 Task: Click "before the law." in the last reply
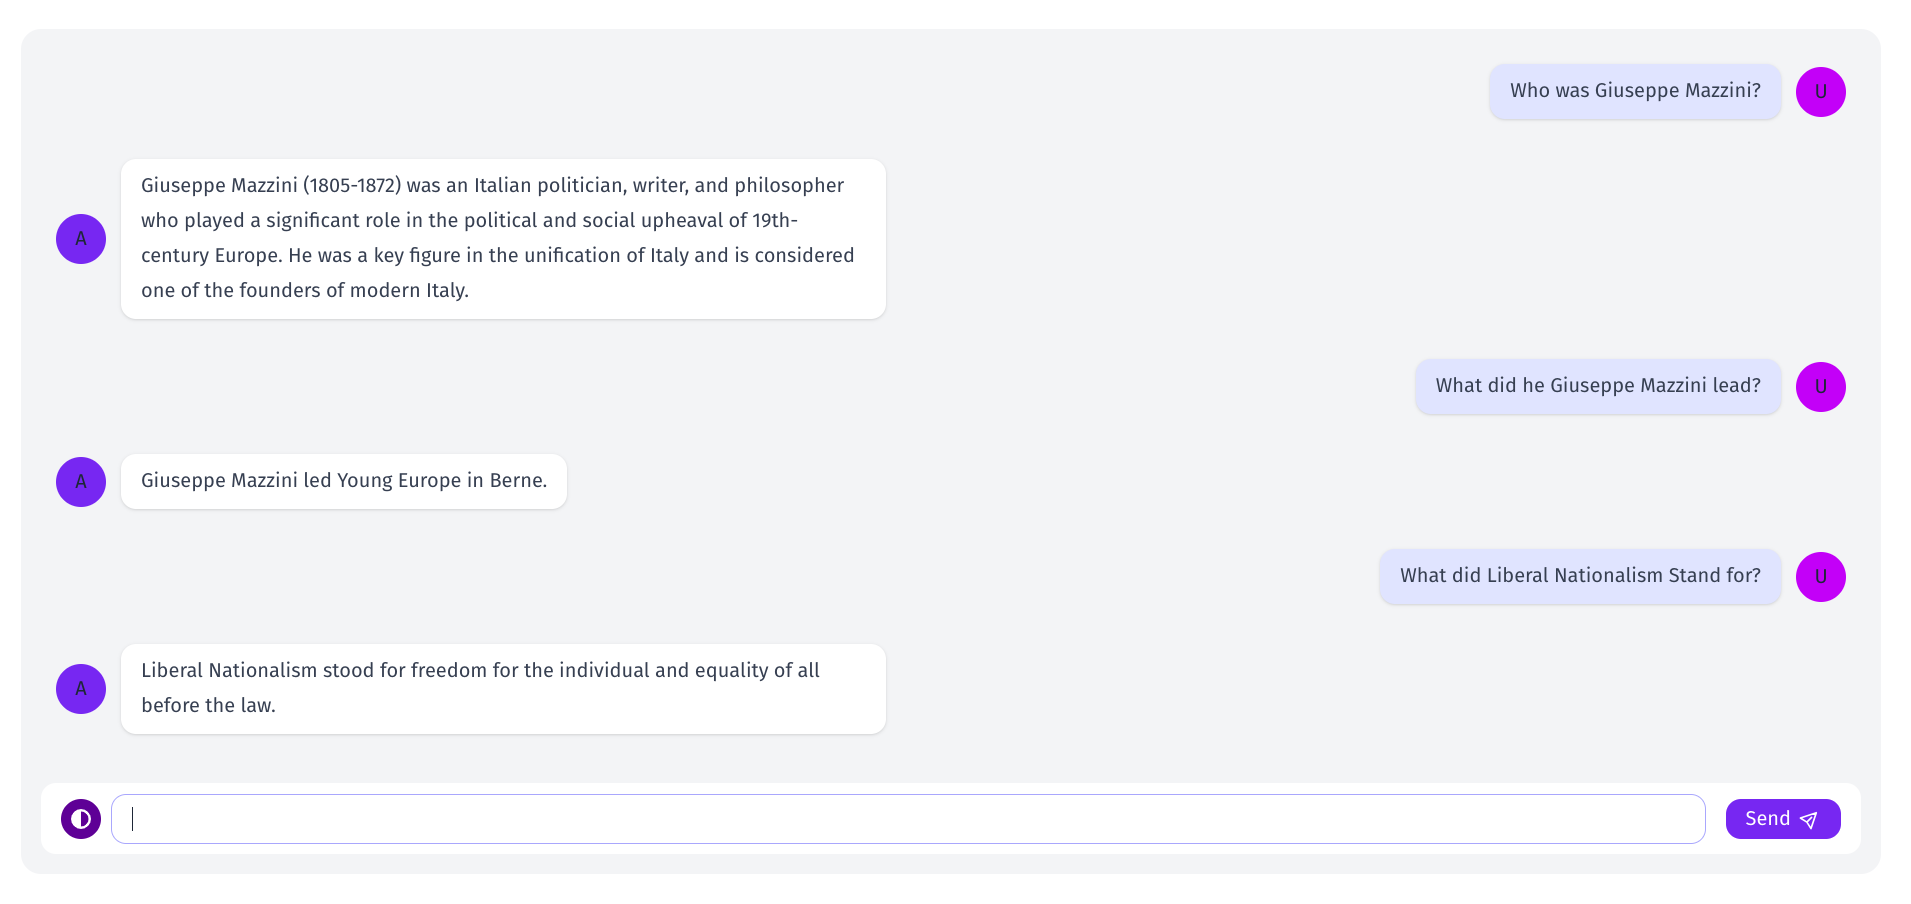click(208, 706)
